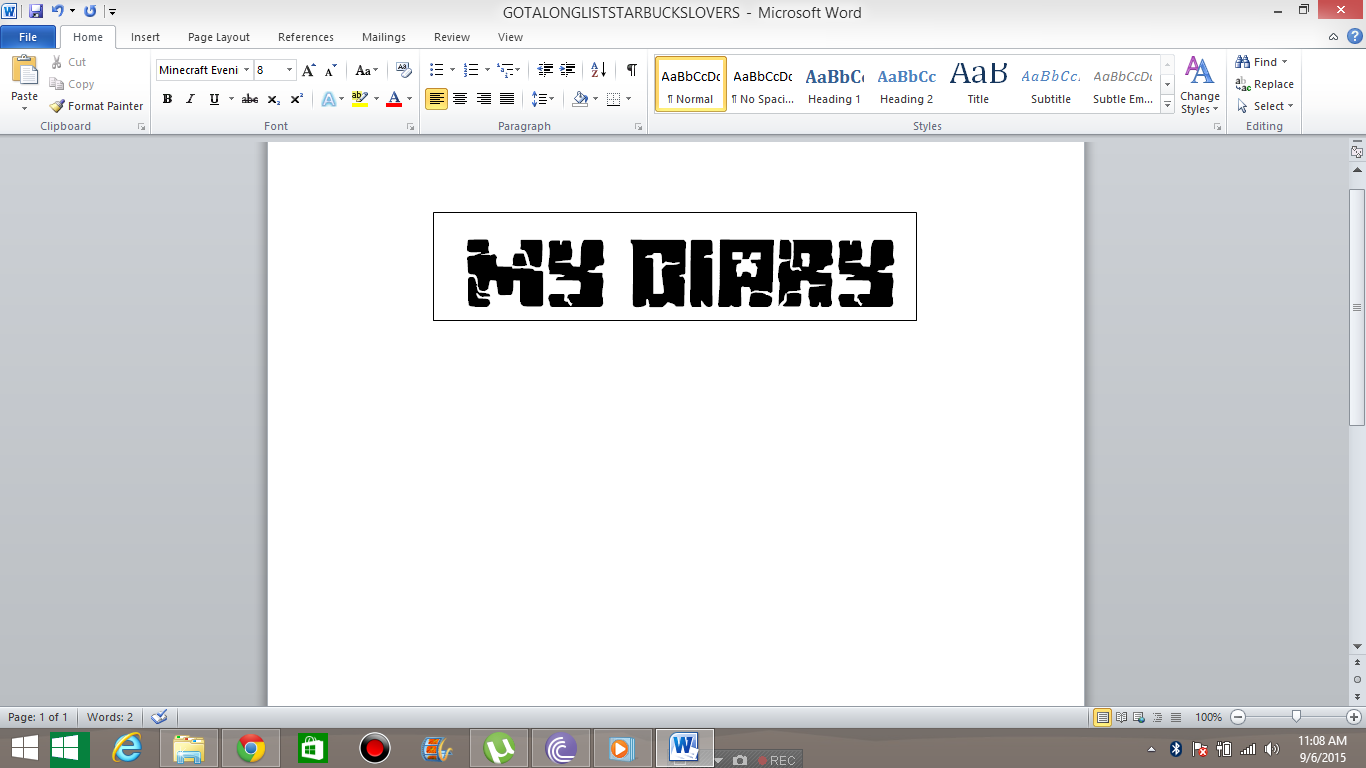Viewport: 1366px width, 768px height.
Task: Apply the yellow text highlight color
Action: point(360,99)
